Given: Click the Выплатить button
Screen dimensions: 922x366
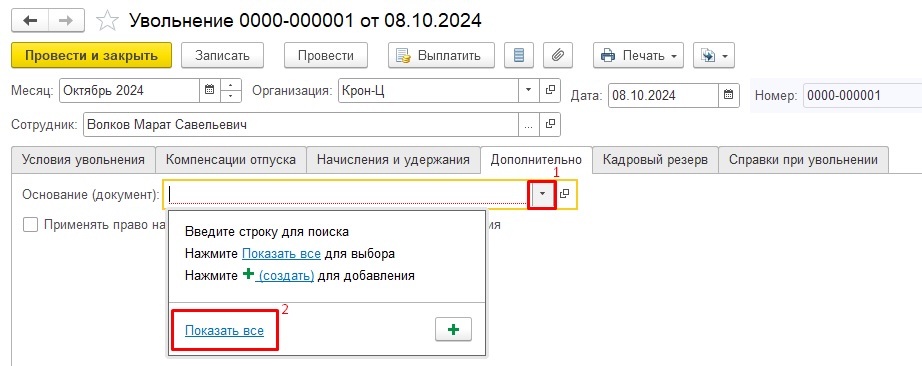Looking at the screenshot, I should [x=441, y=55].
